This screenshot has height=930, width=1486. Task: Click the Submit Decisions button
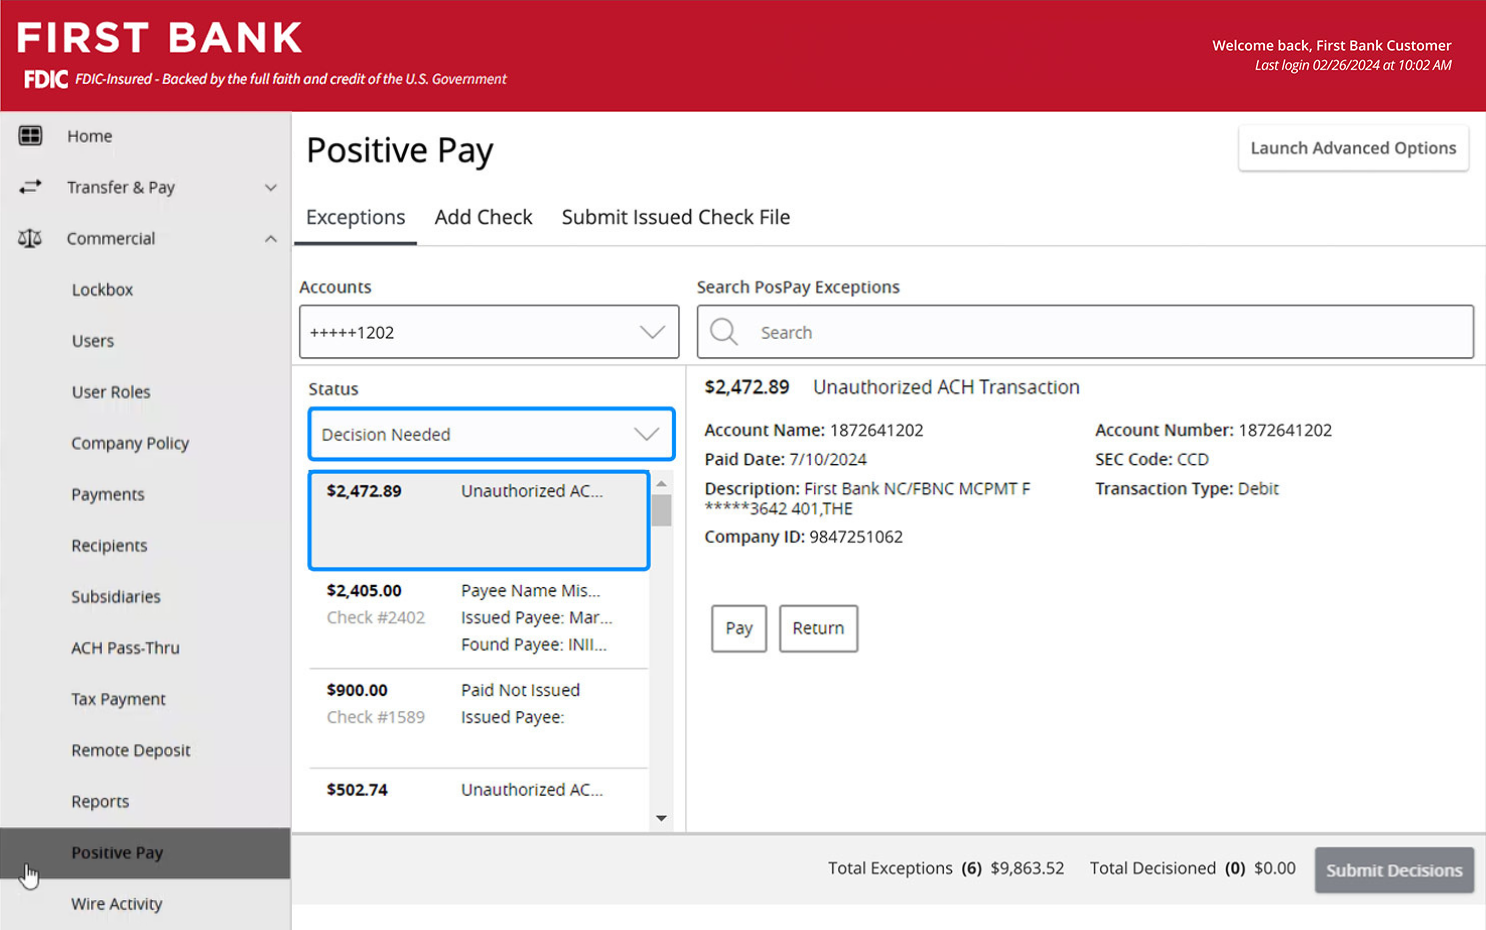click(x=1393, y=870)
